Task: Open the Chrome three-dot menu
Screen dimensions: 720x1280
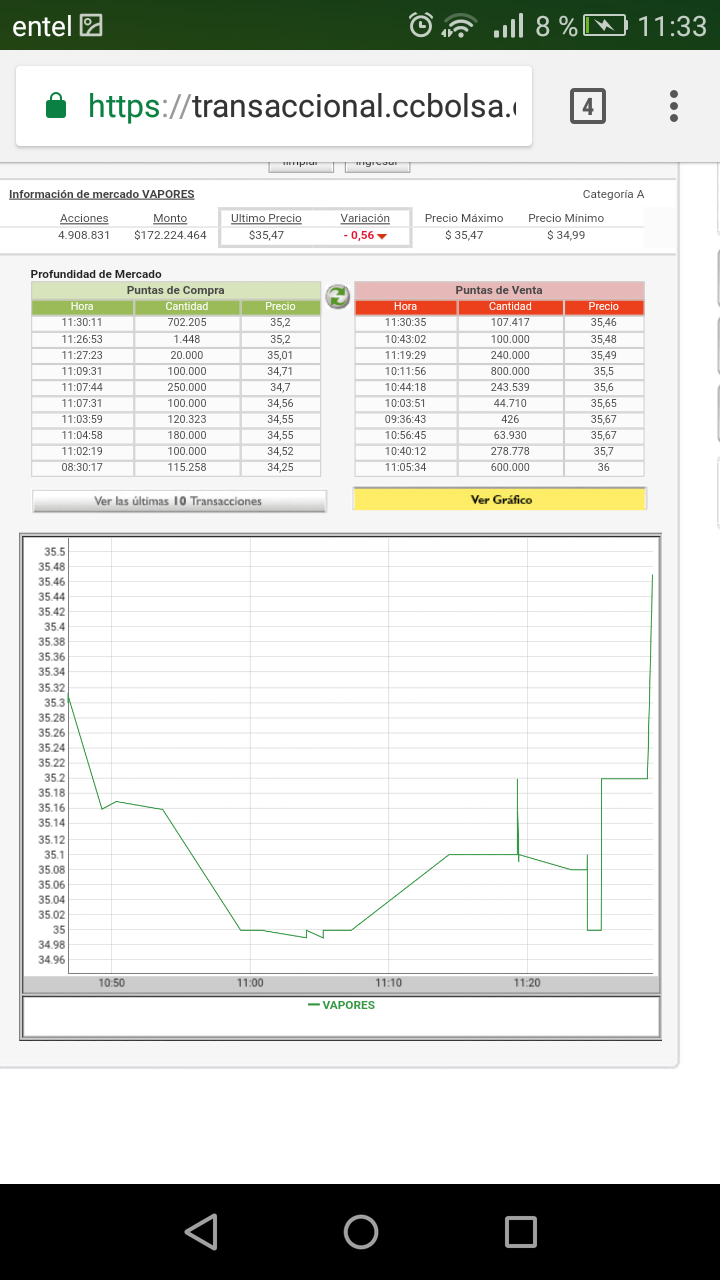Action: pyautogui.click(x=674, y=106)
